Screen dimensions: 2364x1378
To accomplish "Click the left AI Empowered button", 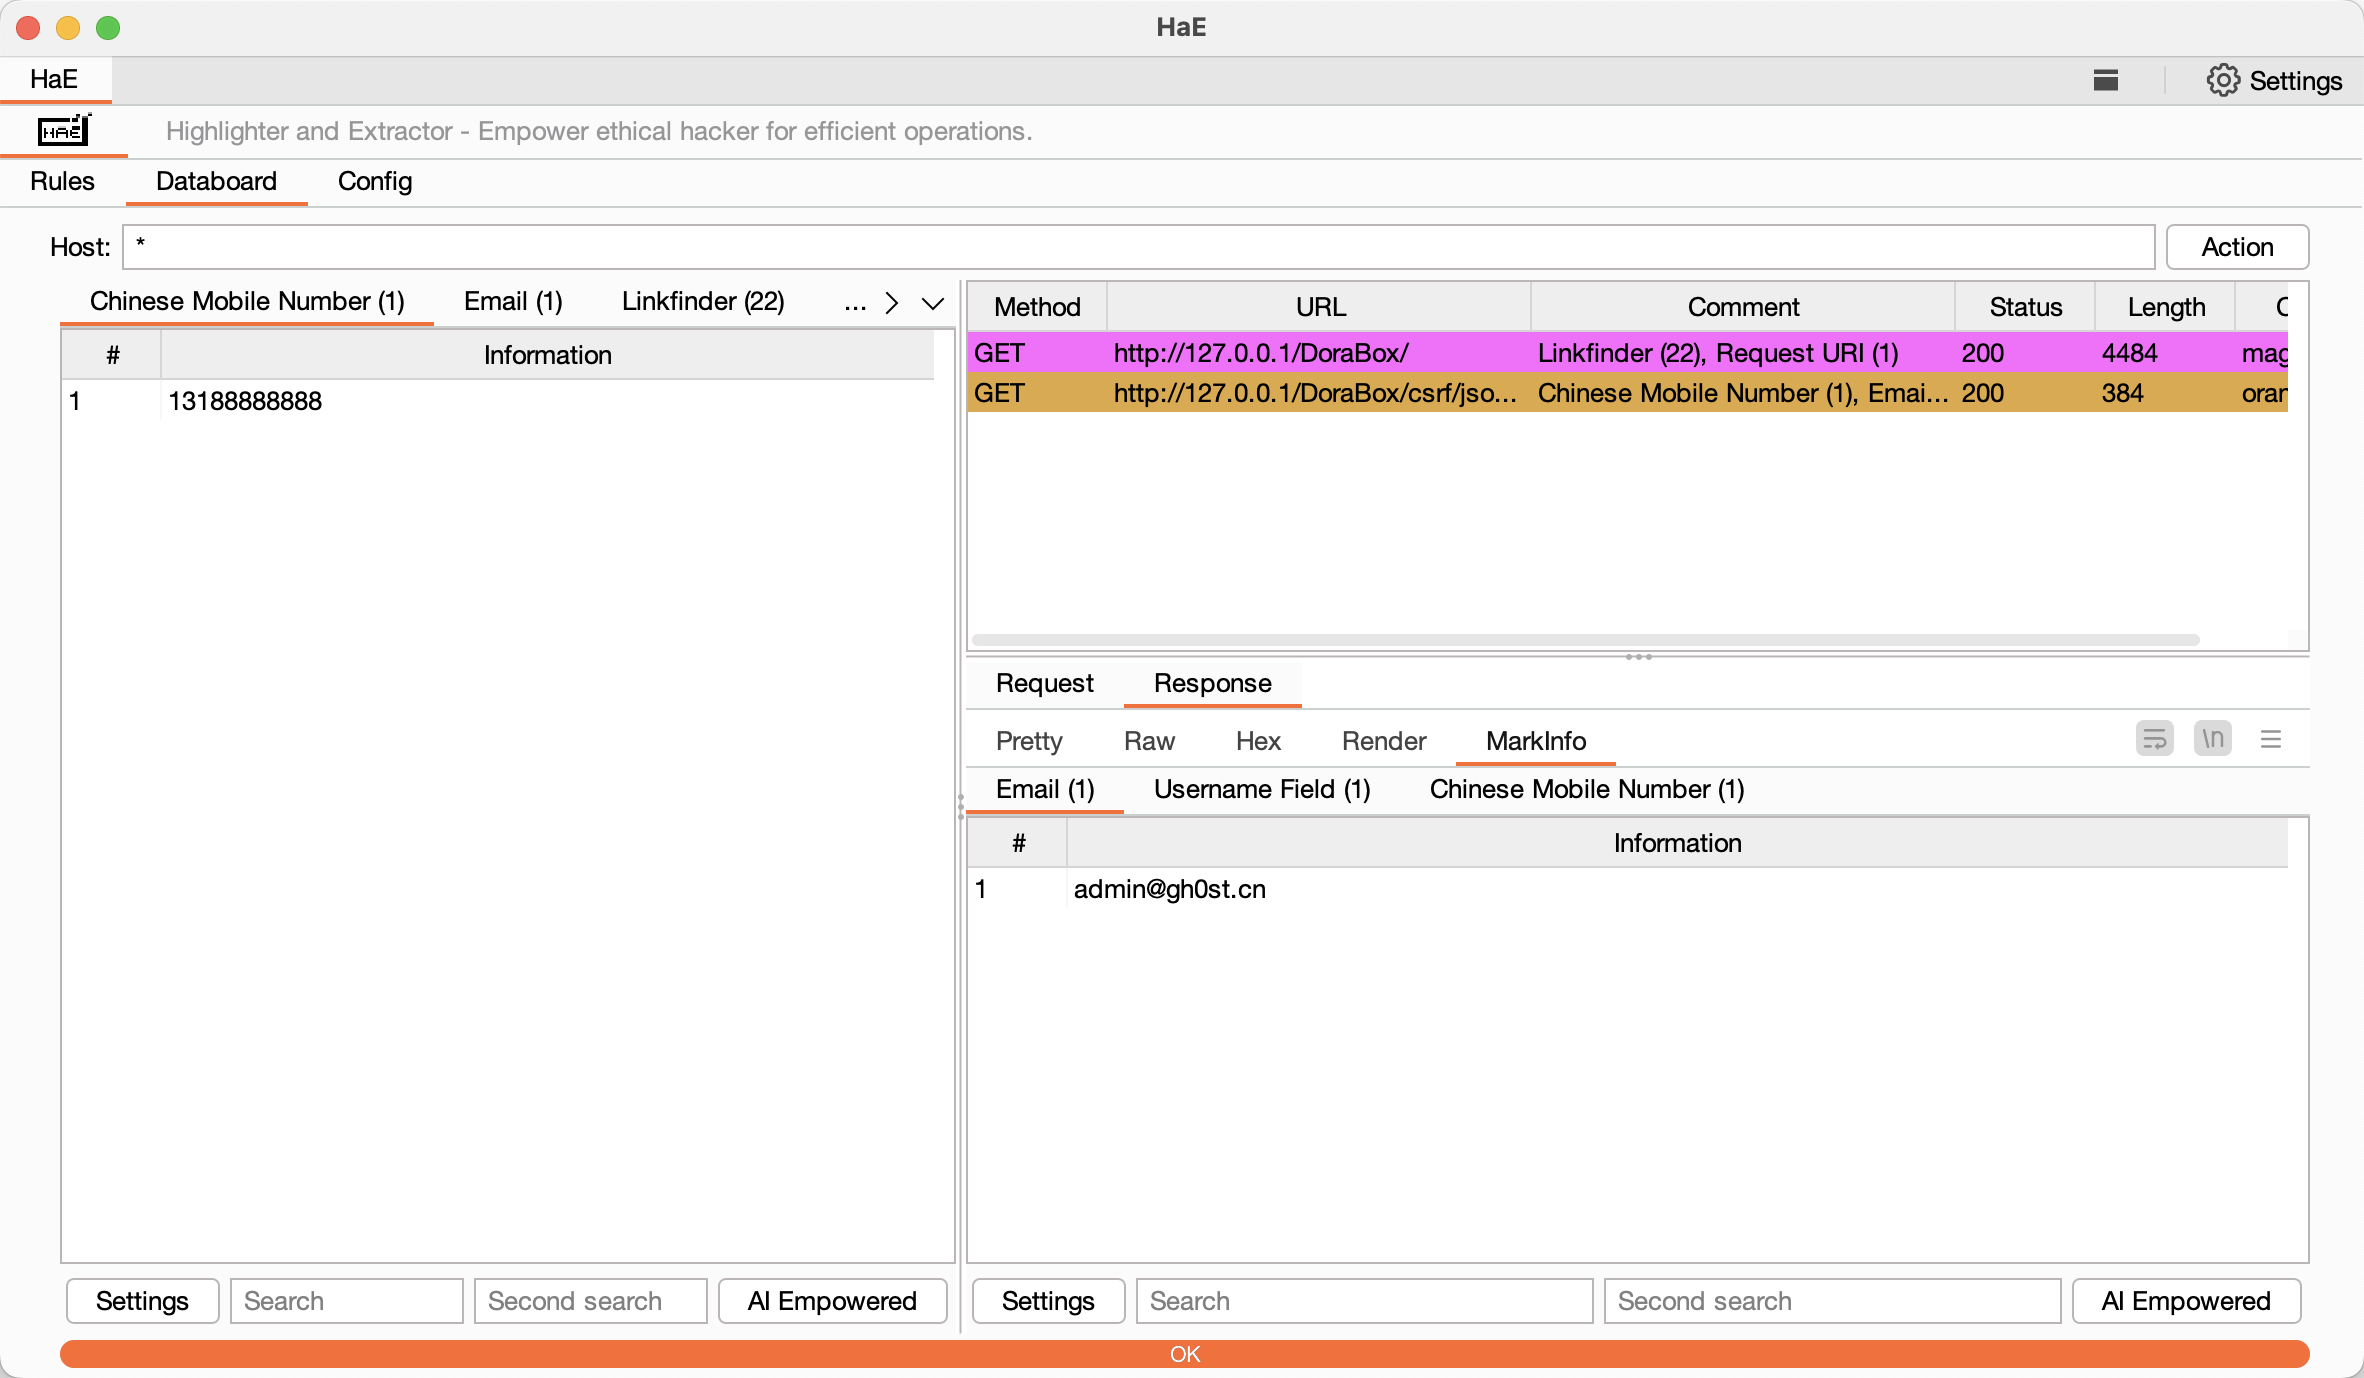I will (x=831, y=1300).
